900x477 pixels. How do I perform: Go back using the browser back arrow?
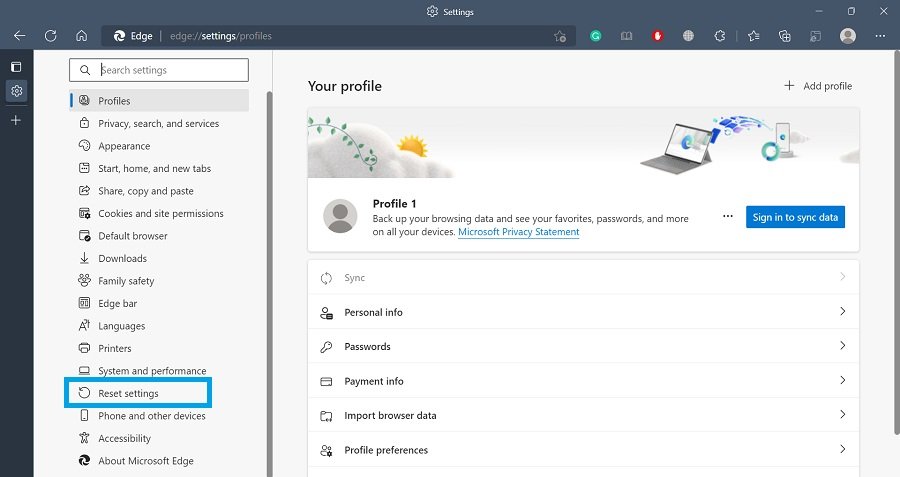[x=20, y=36]
